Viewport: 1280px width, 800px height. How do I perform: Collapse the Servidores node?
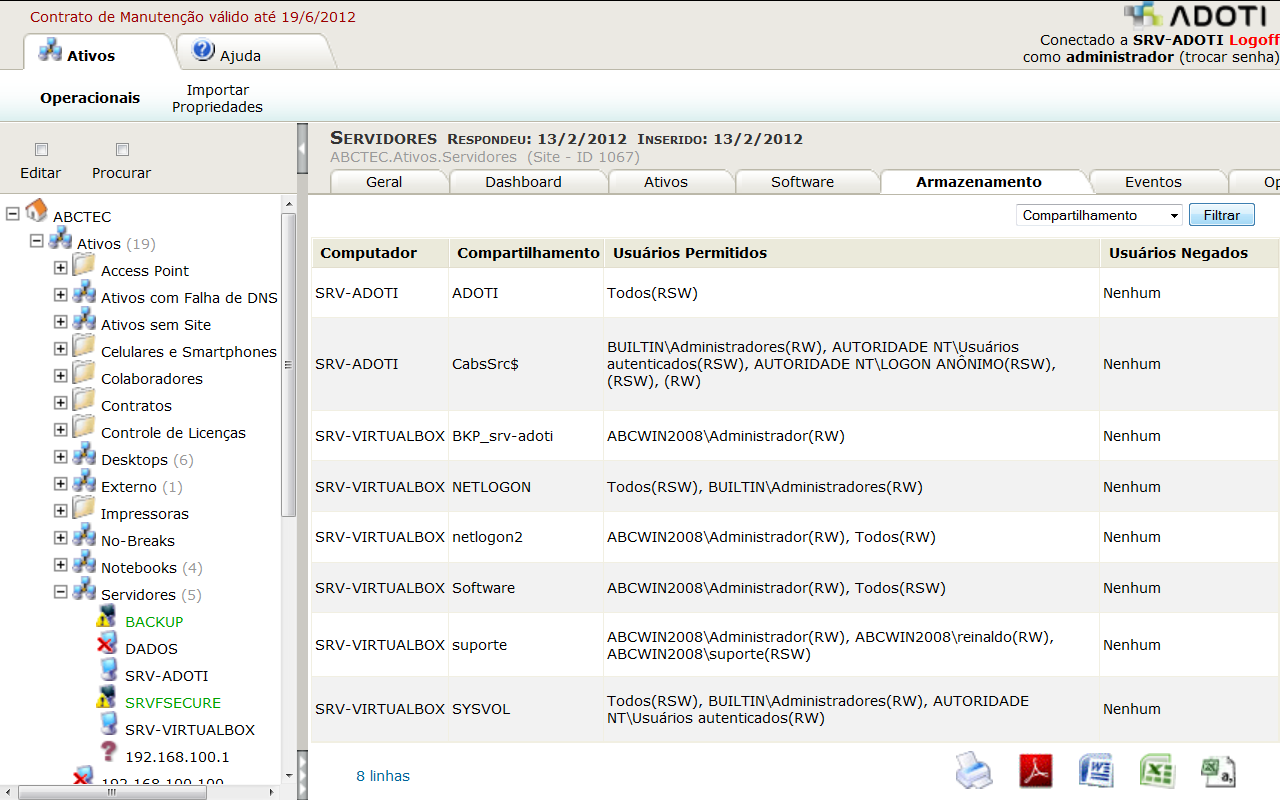(61, 592)
